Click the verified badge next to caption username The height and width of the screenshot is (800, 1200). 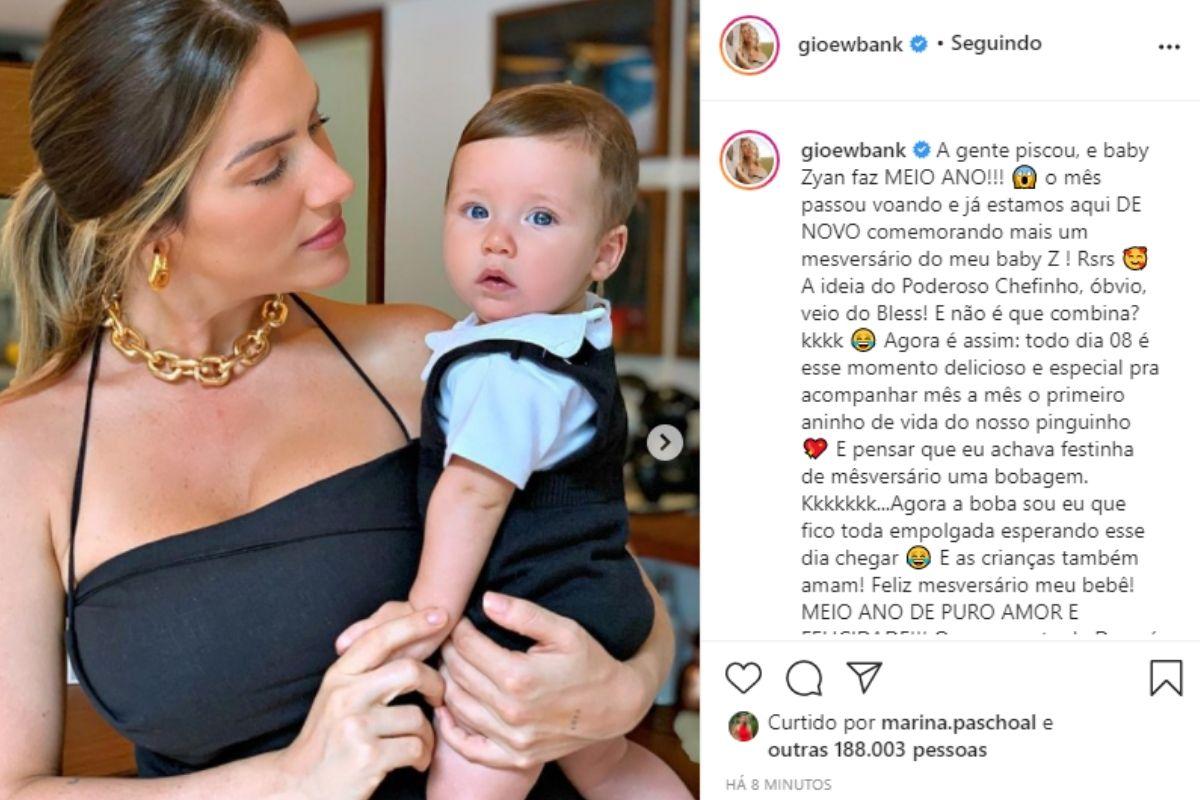pos(921,151)
